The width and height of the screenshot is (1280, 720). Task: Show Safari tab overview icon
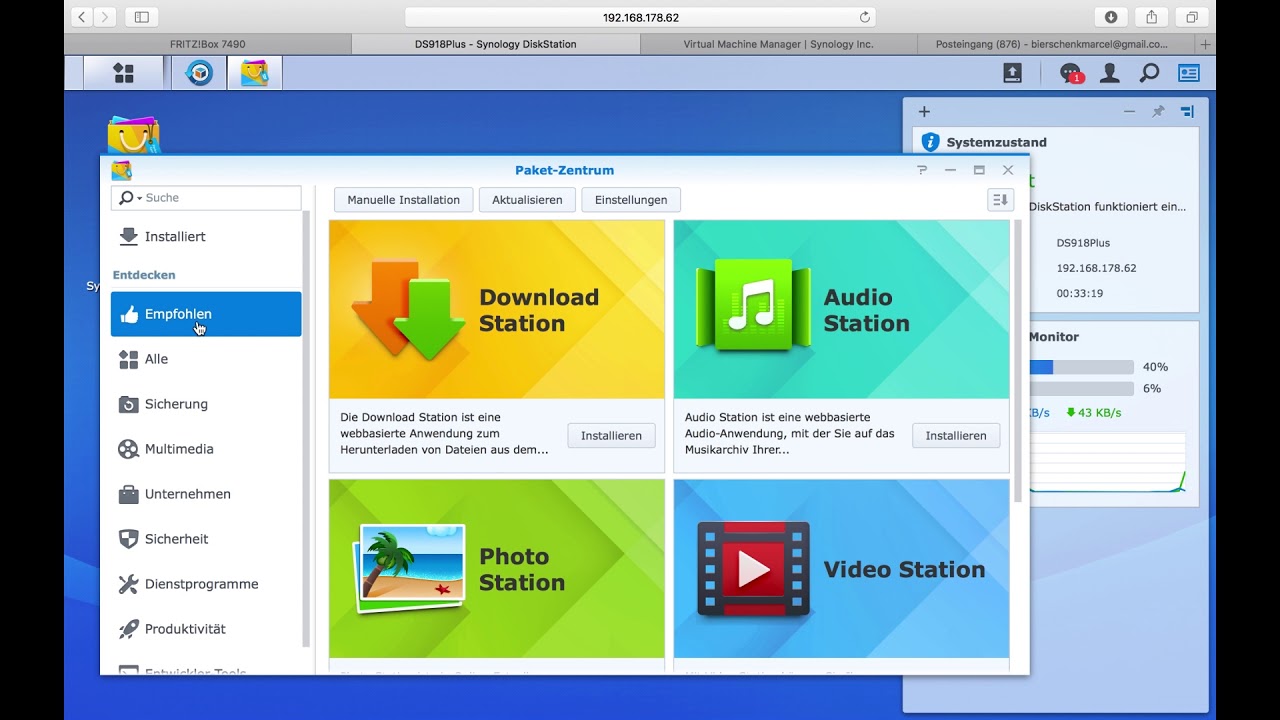pos(1192,17)
